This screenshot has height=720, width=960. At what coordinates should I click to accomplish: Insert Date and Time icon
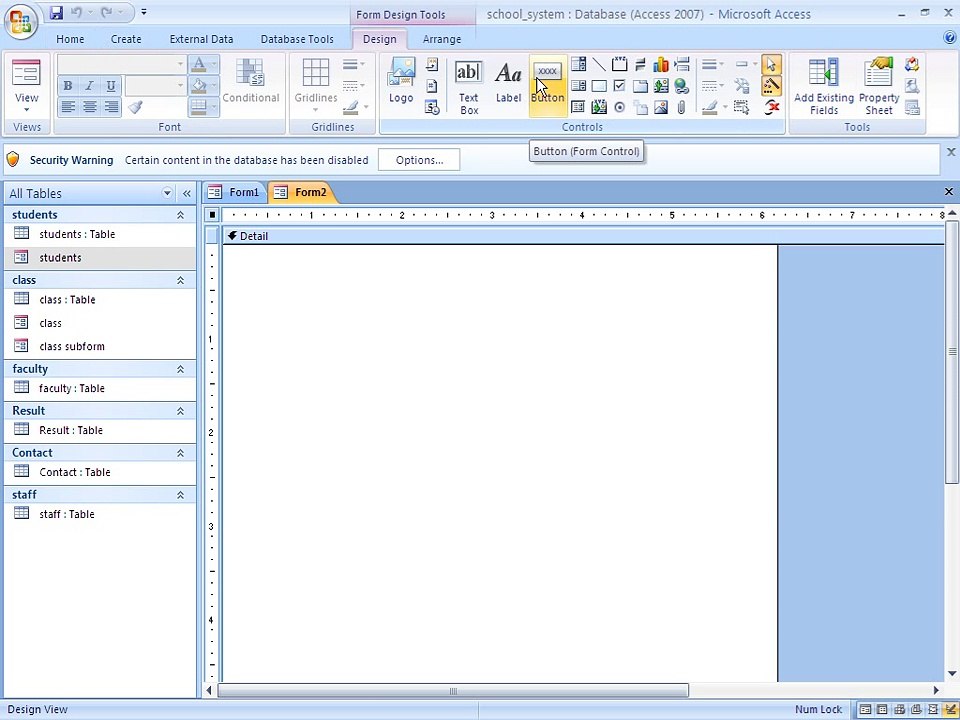pos(432,108)
